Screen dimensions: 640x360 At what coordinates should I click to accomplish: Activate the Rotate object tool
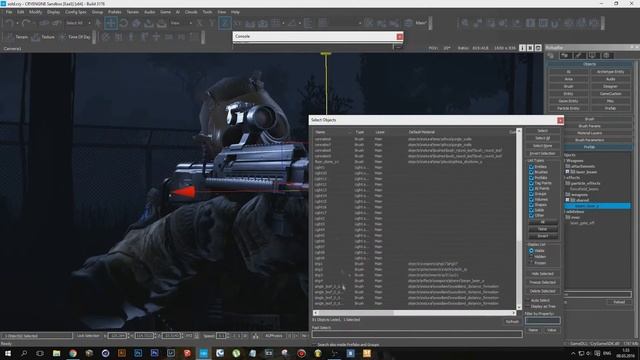coord(123,23)
